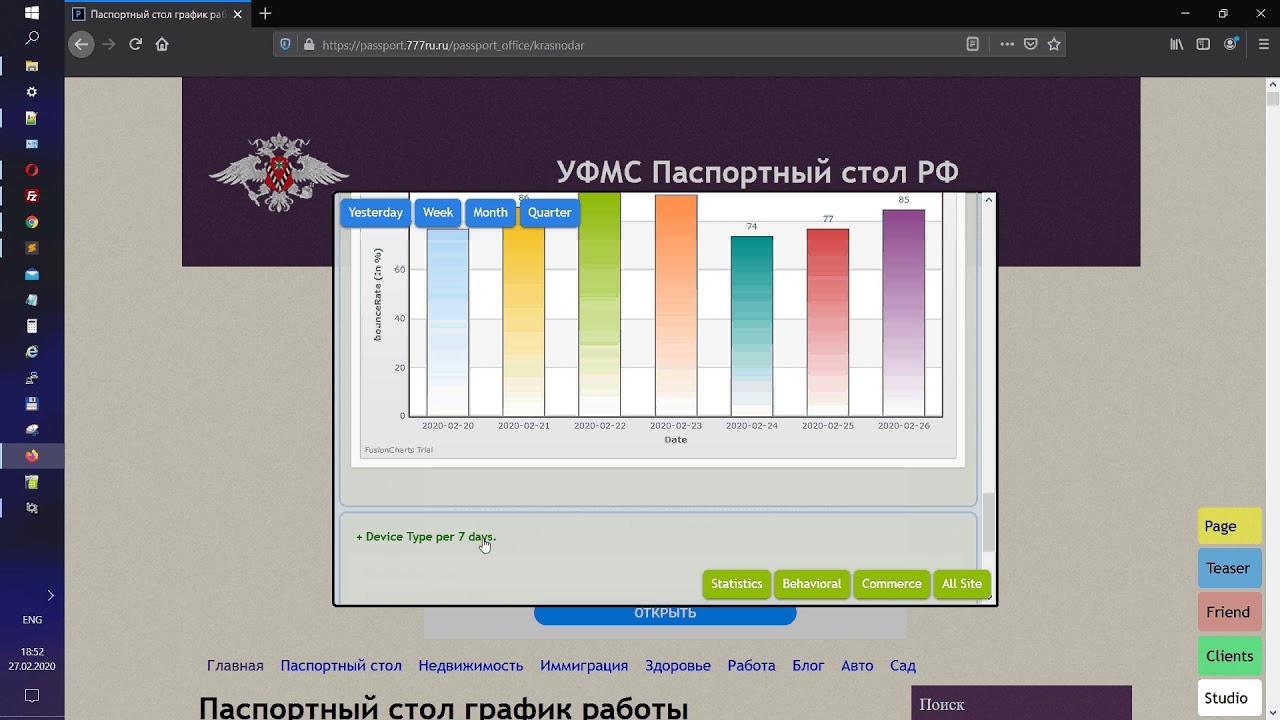This screenshot has height=720, width=1280.
Task: Switch ENG input language indicator
Action: click(32, 620)
